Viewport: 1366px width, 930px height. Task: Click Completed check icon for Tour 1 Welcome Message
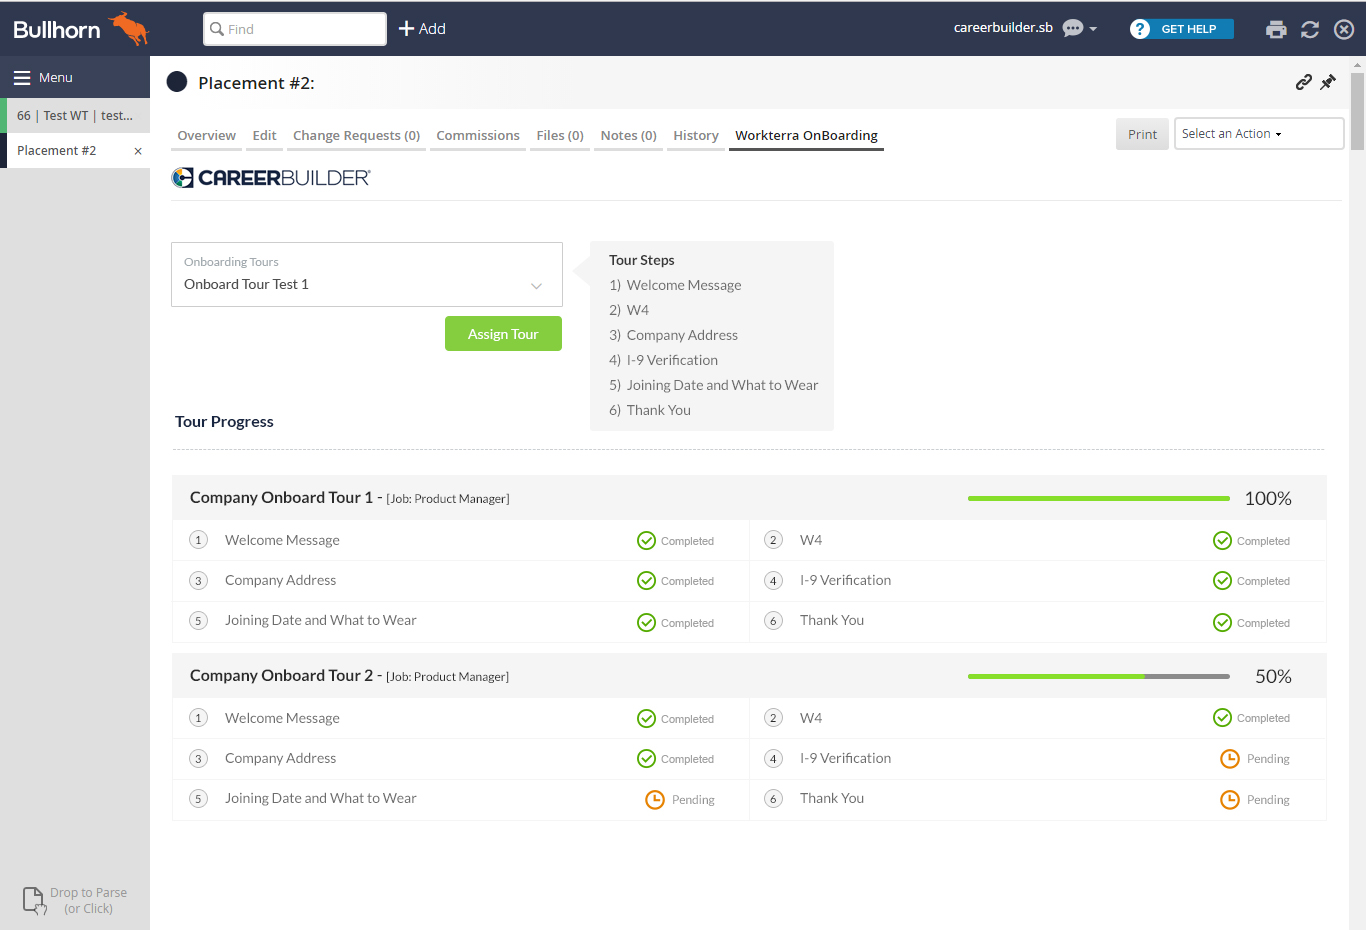tap(646, 541)
